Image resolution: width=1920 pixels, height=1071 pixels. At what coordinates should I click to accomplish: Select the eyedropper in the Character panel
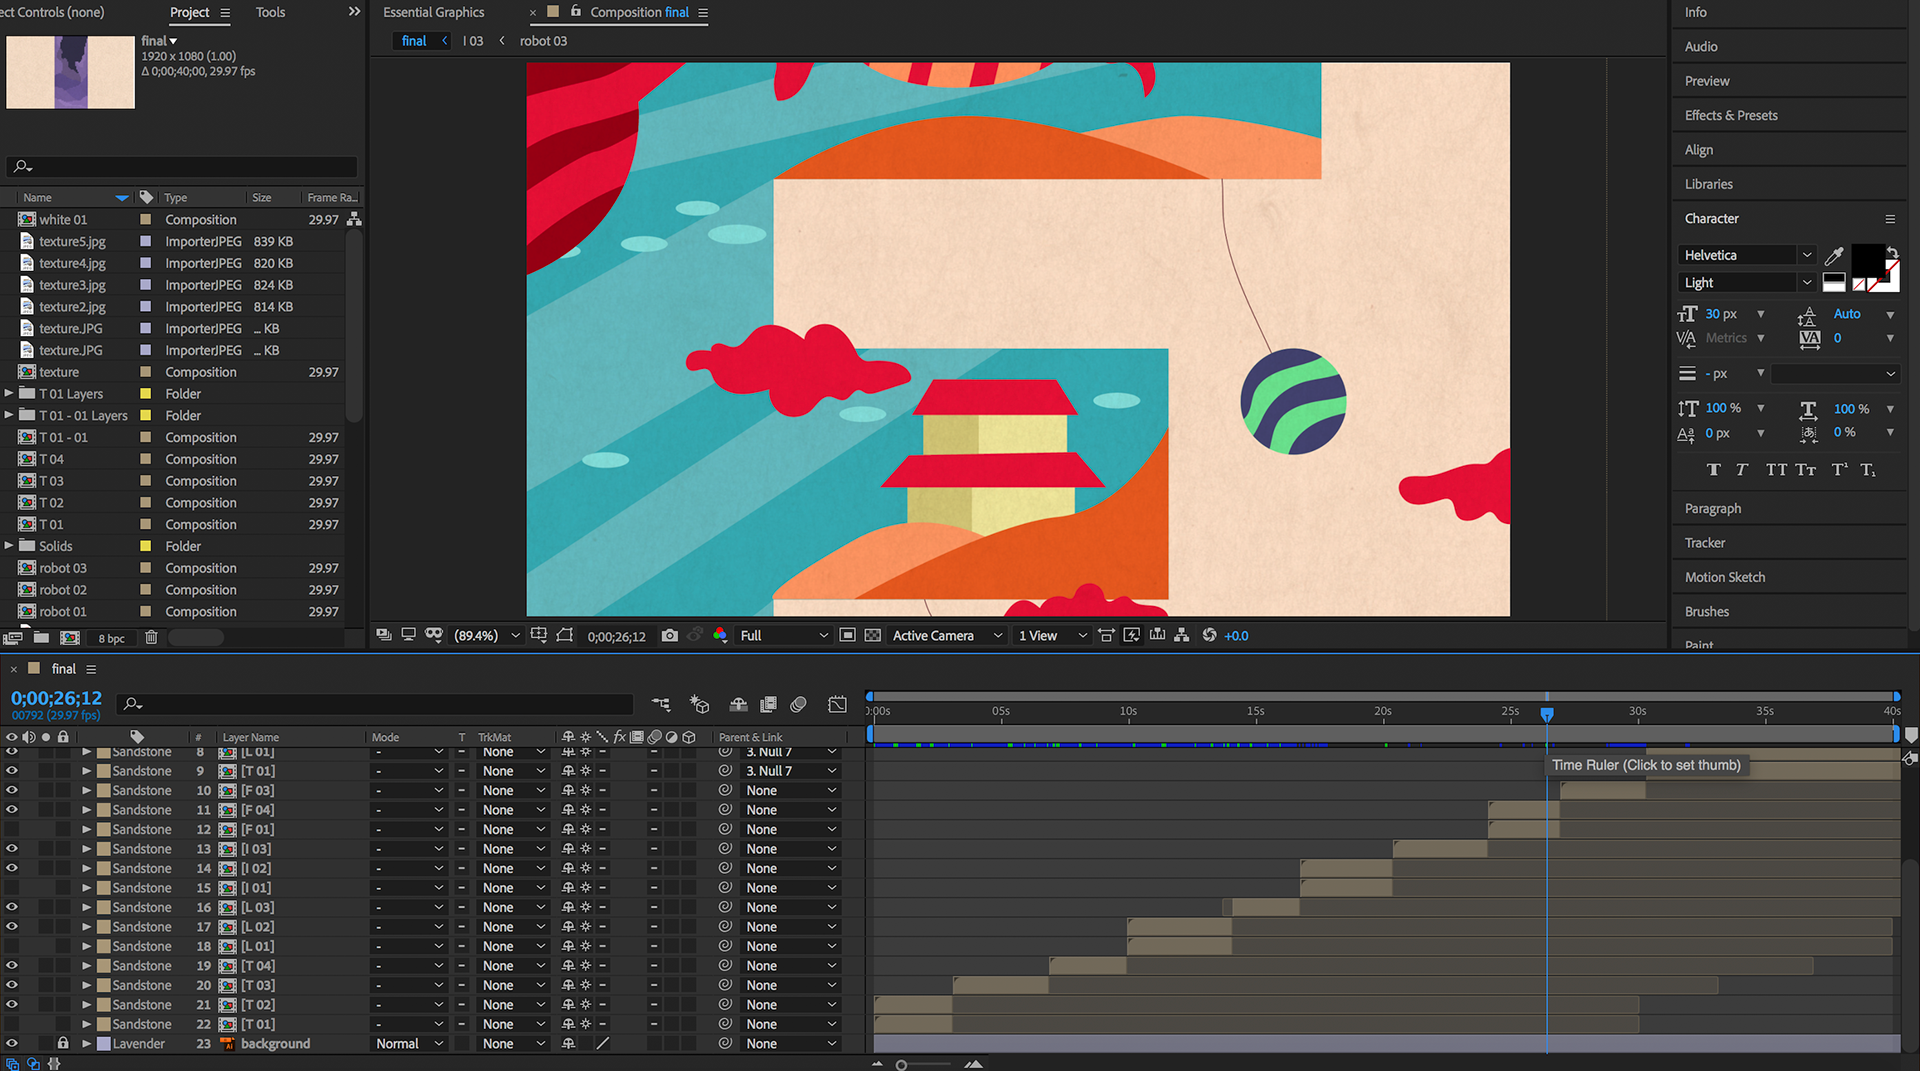1834,255
